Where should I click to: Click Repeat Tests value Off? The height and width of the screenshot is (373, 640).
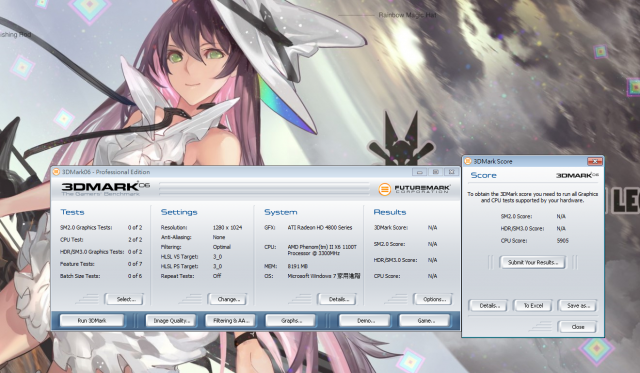(217, 276)
